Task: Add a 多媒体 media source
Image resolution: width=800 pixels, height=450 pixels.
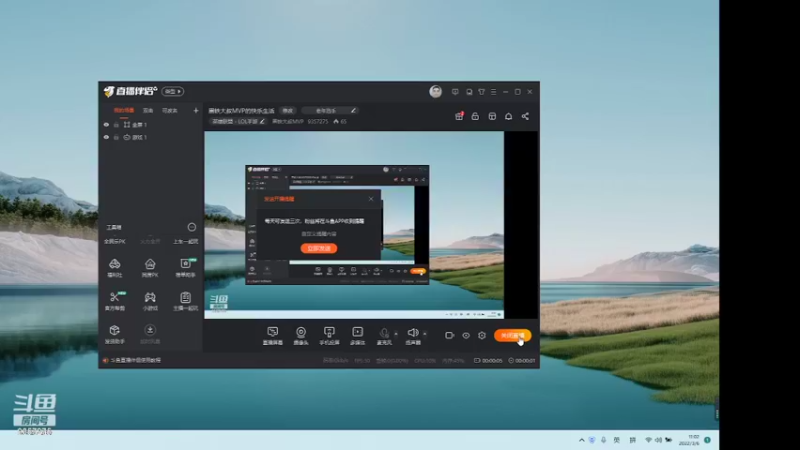Action: (358, 336)
